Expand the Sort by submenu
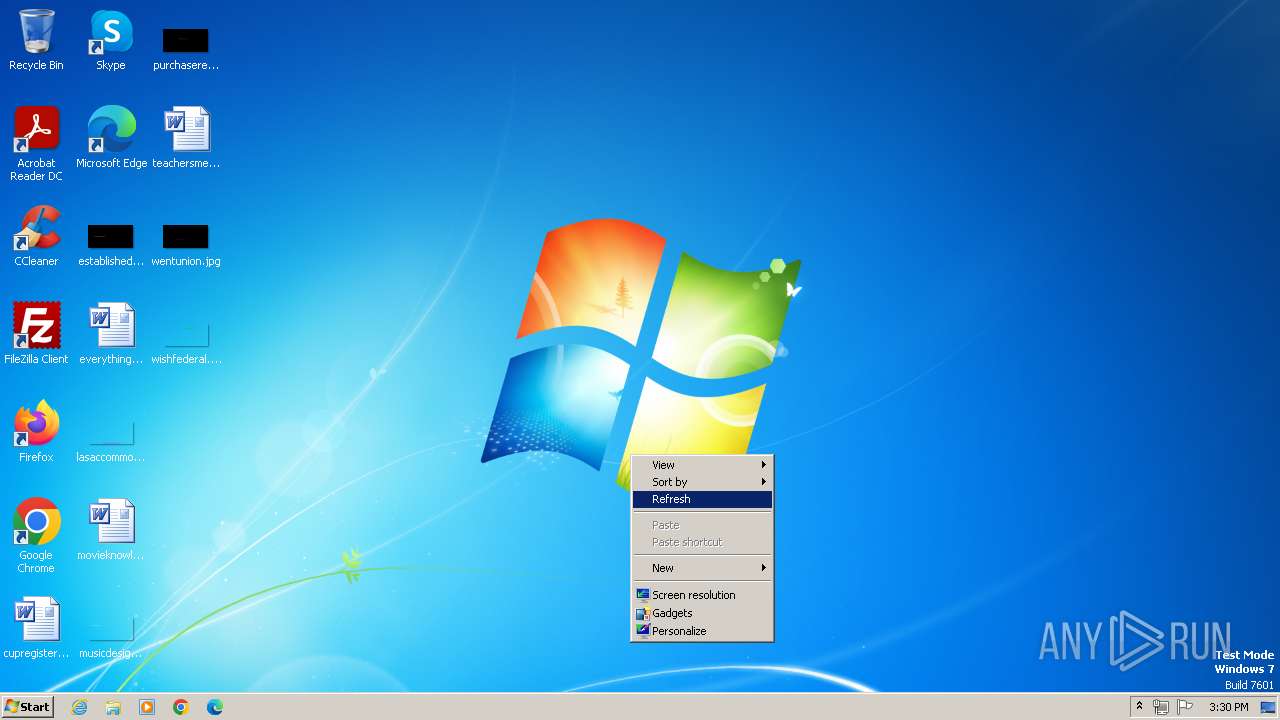This screenshot has height=720, width=1280. pos(702,482)
